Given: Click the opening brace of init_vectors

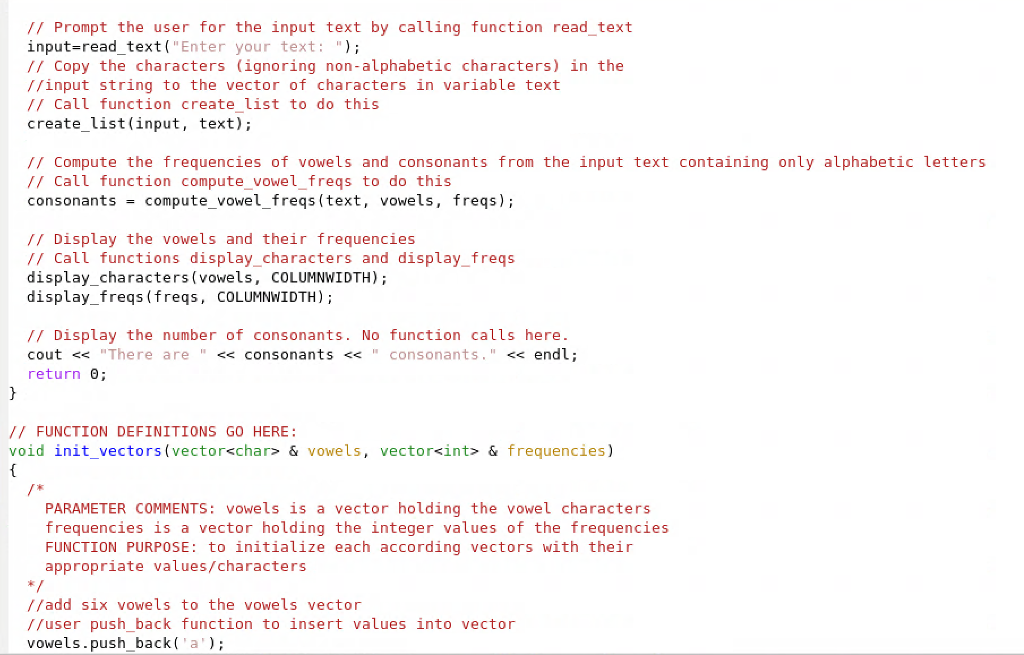Looking at the screenshot, I should coord(12,470).
